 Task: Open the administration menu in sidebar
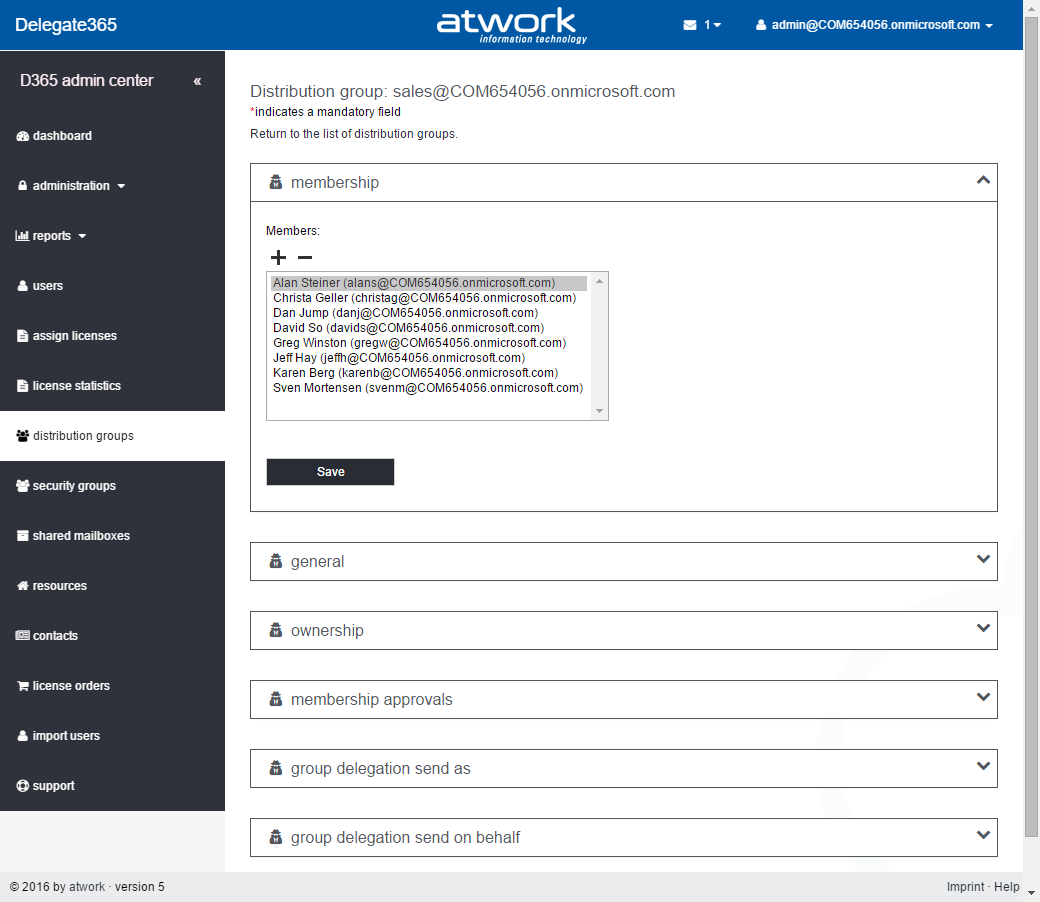tap(71, 186)
